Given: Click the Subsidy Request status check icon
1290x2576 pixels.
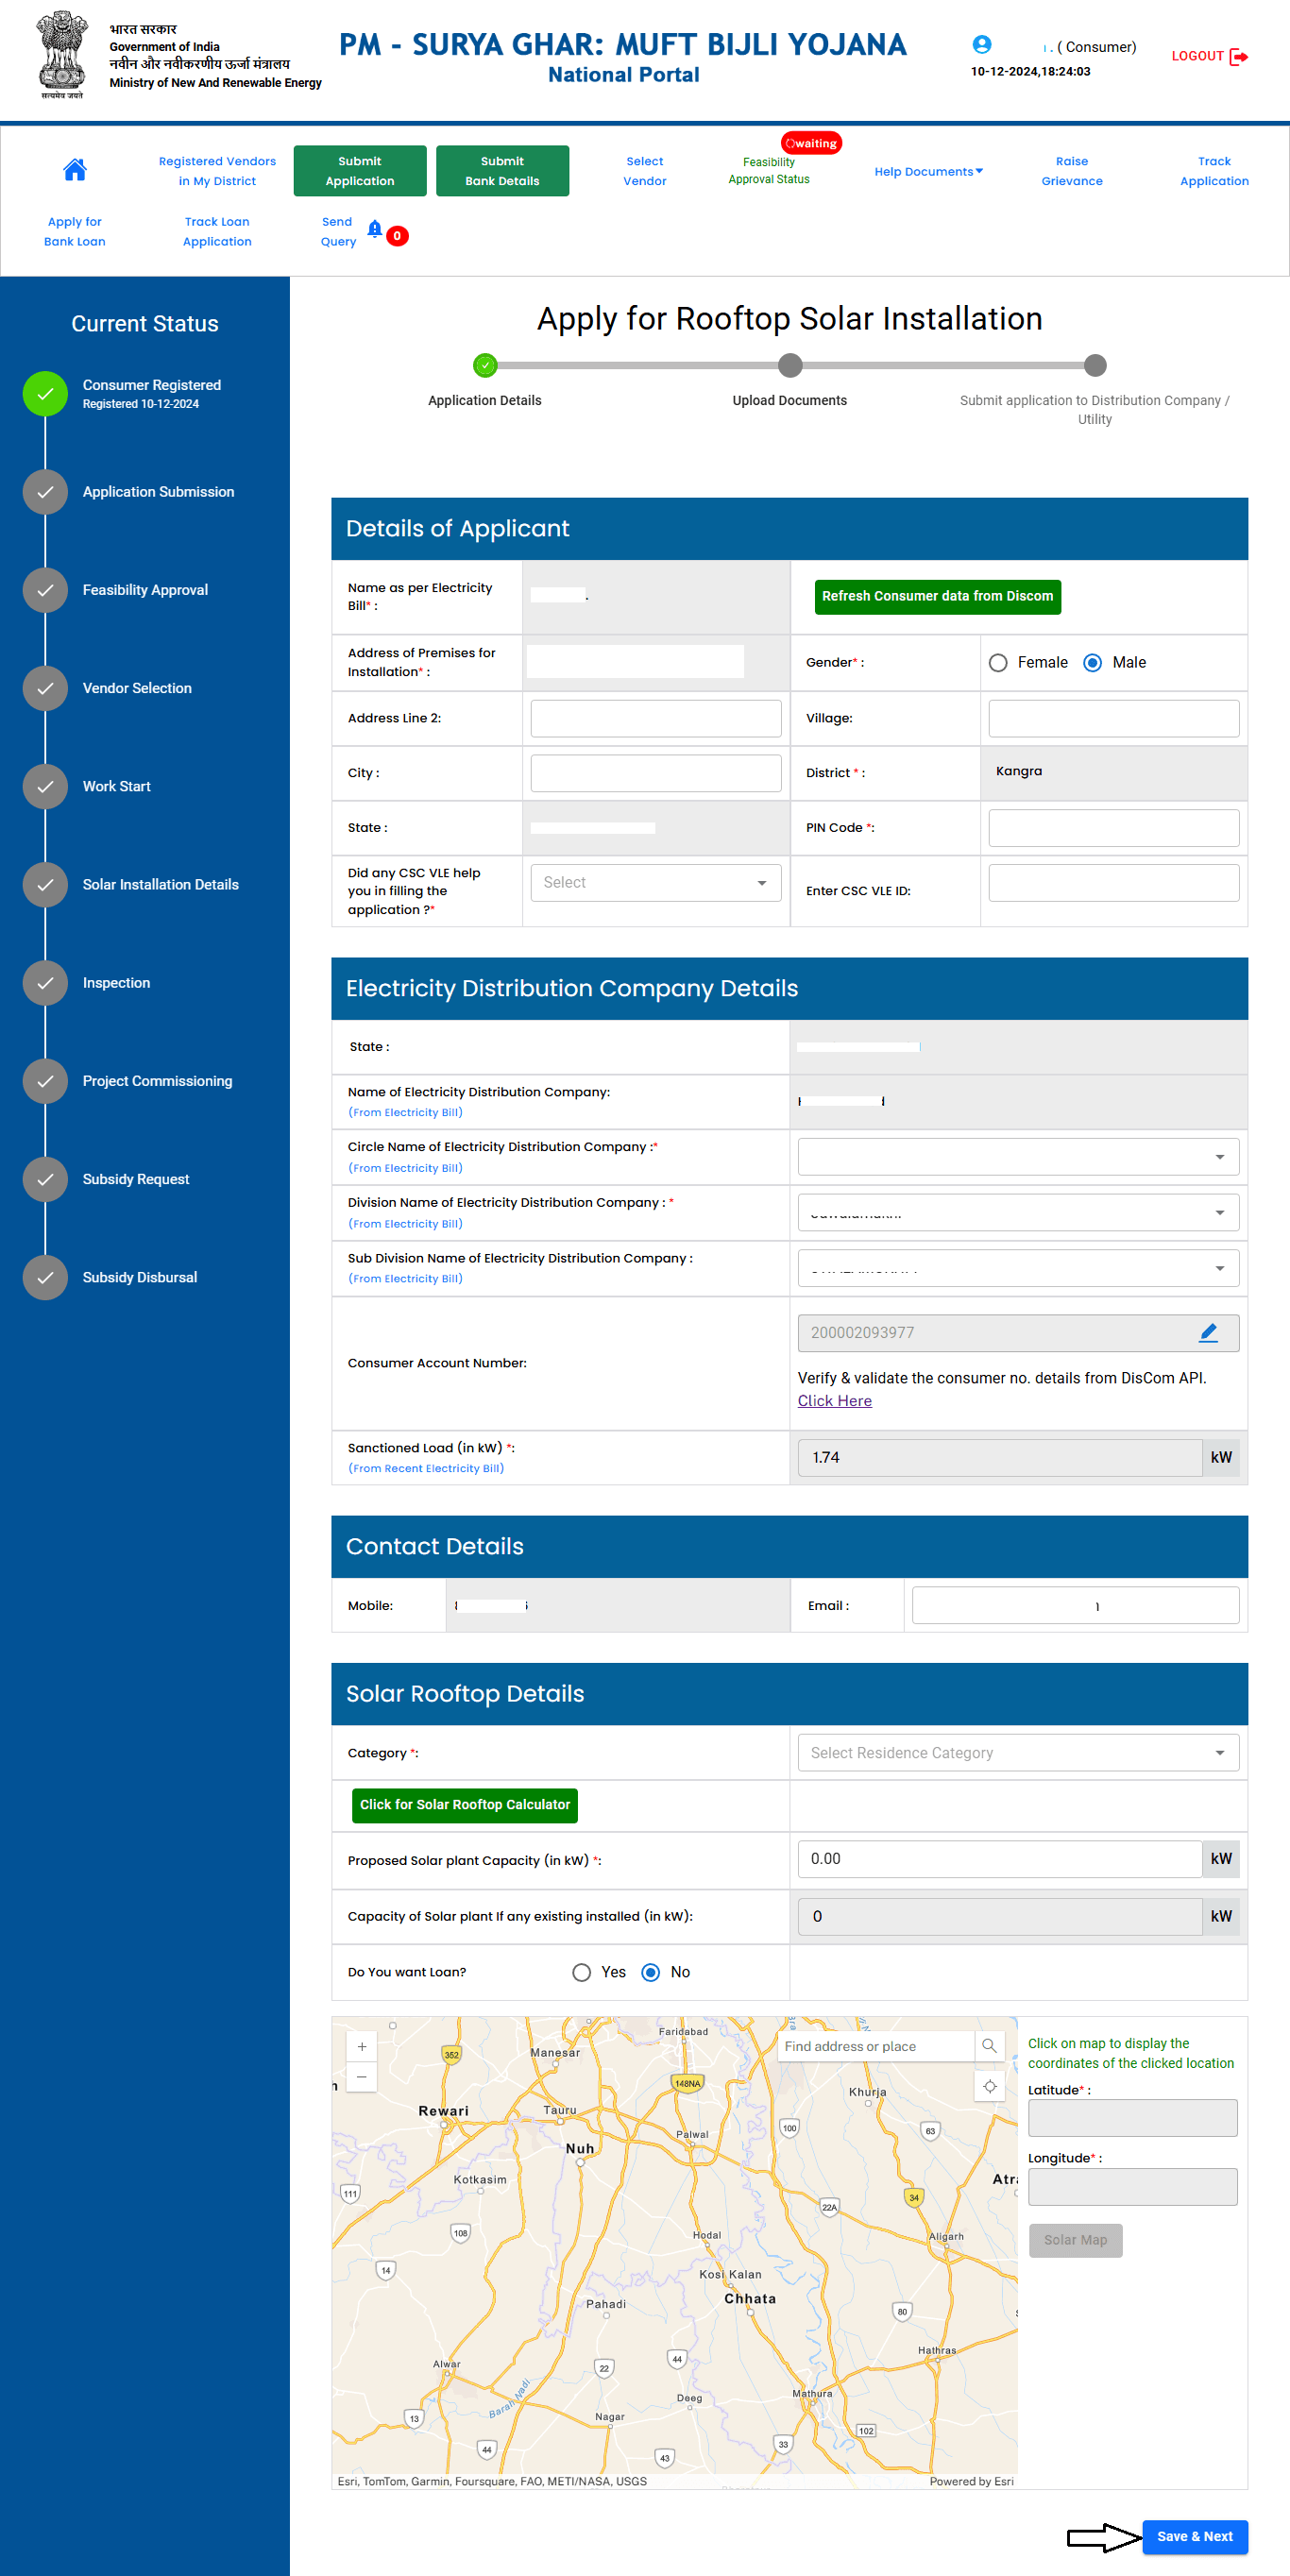Looking at the screenshot, I should coord(45,1179).
